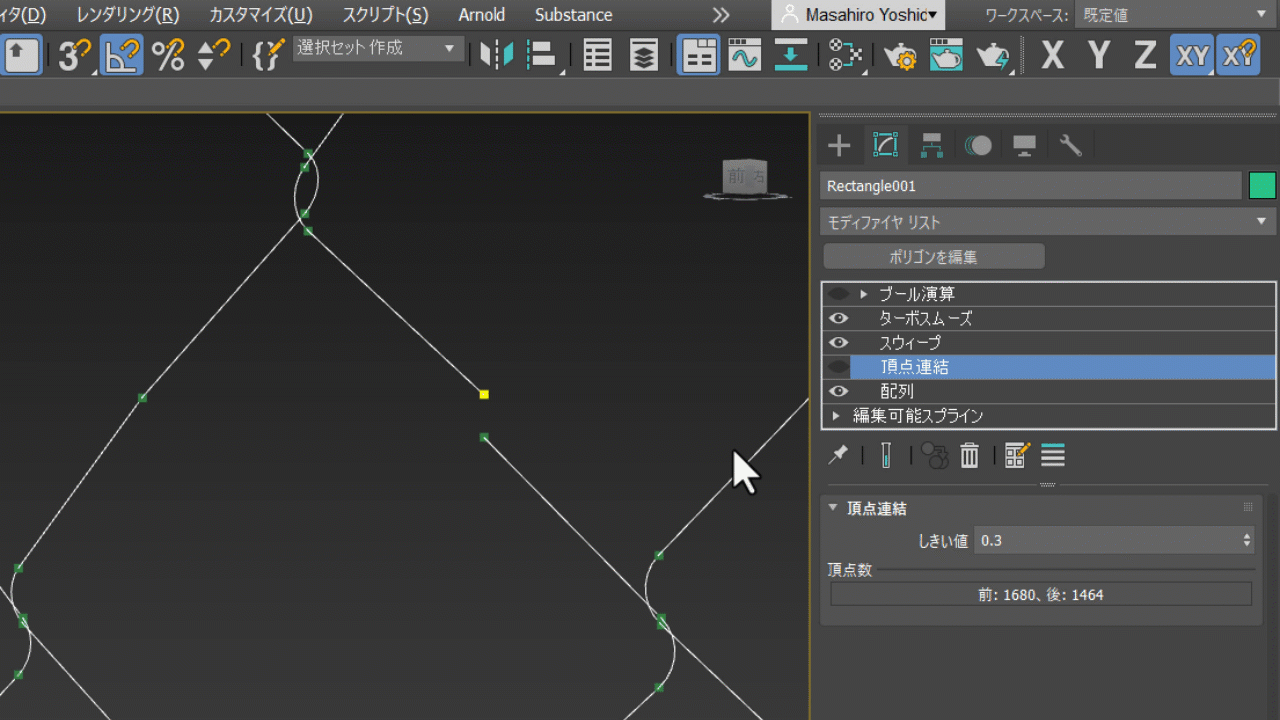Click the しきい値 0.3 value field
1280x720 pixels.
[1107, 540]
